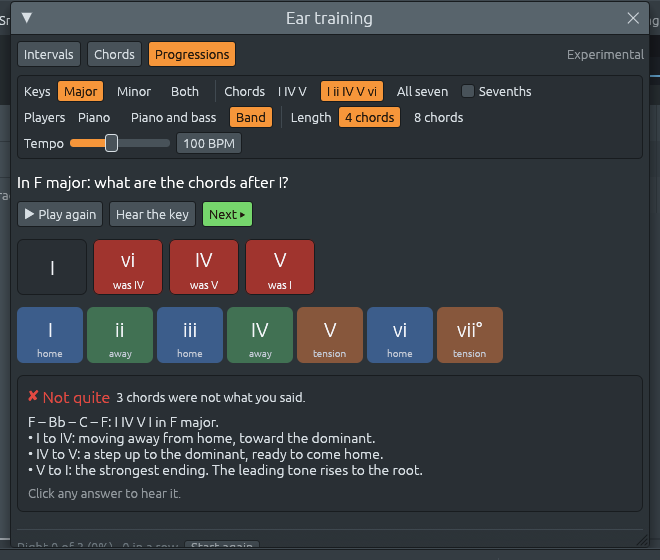Choose 8 chords length

click(439, 117)
